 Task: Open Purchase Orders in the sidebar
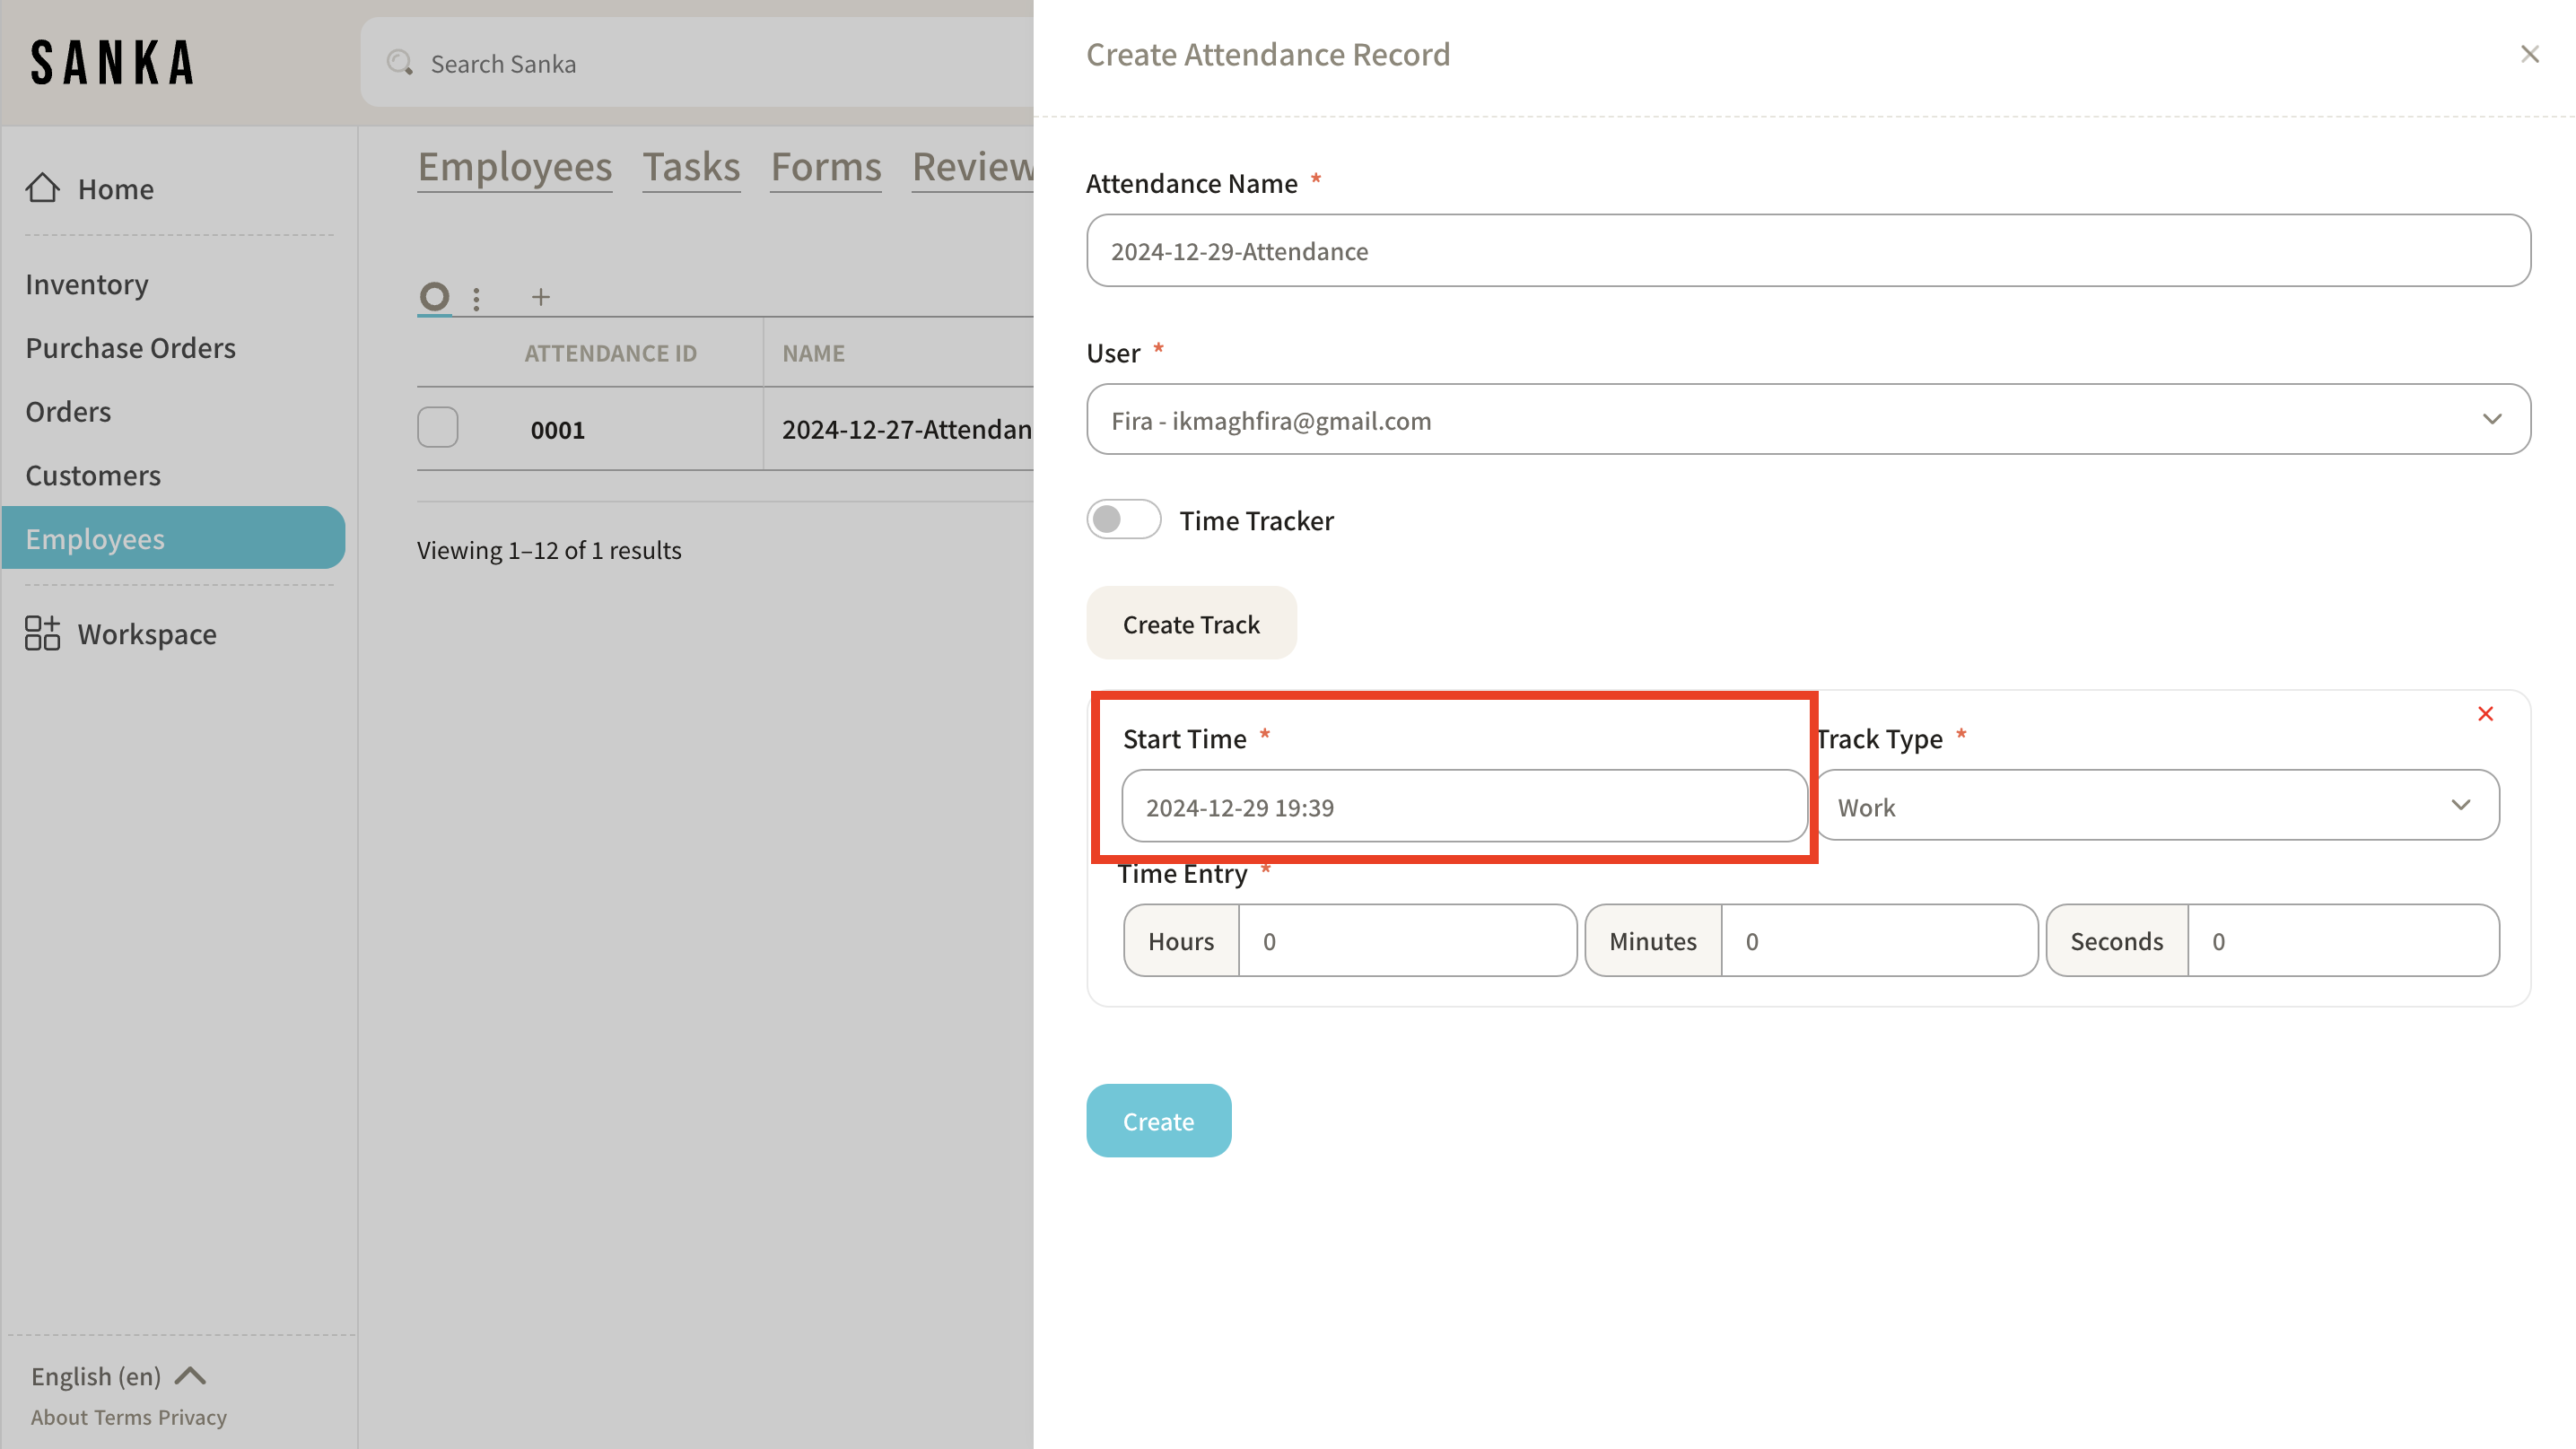click(x=131, y=348)
